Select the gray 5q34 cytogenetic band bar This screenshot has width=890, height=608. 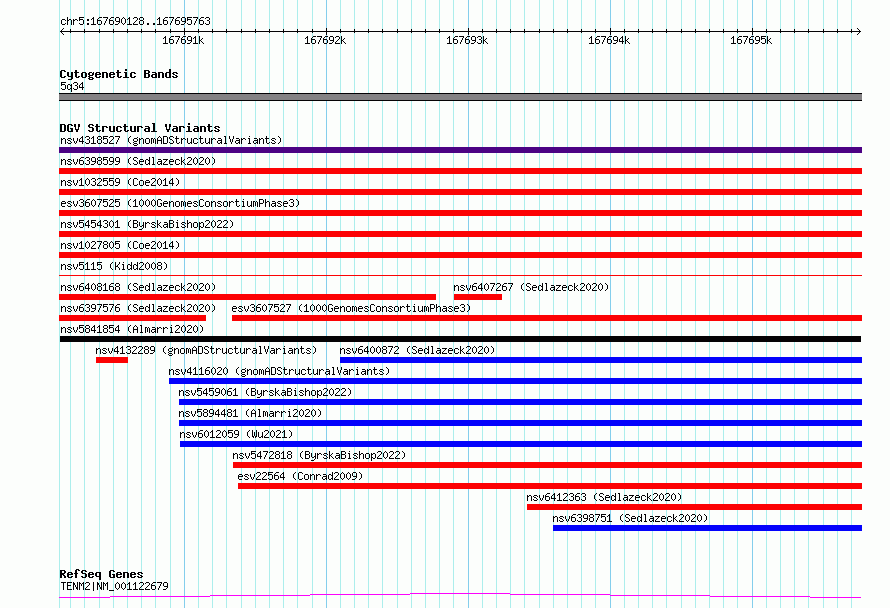[x=460, y=97]
